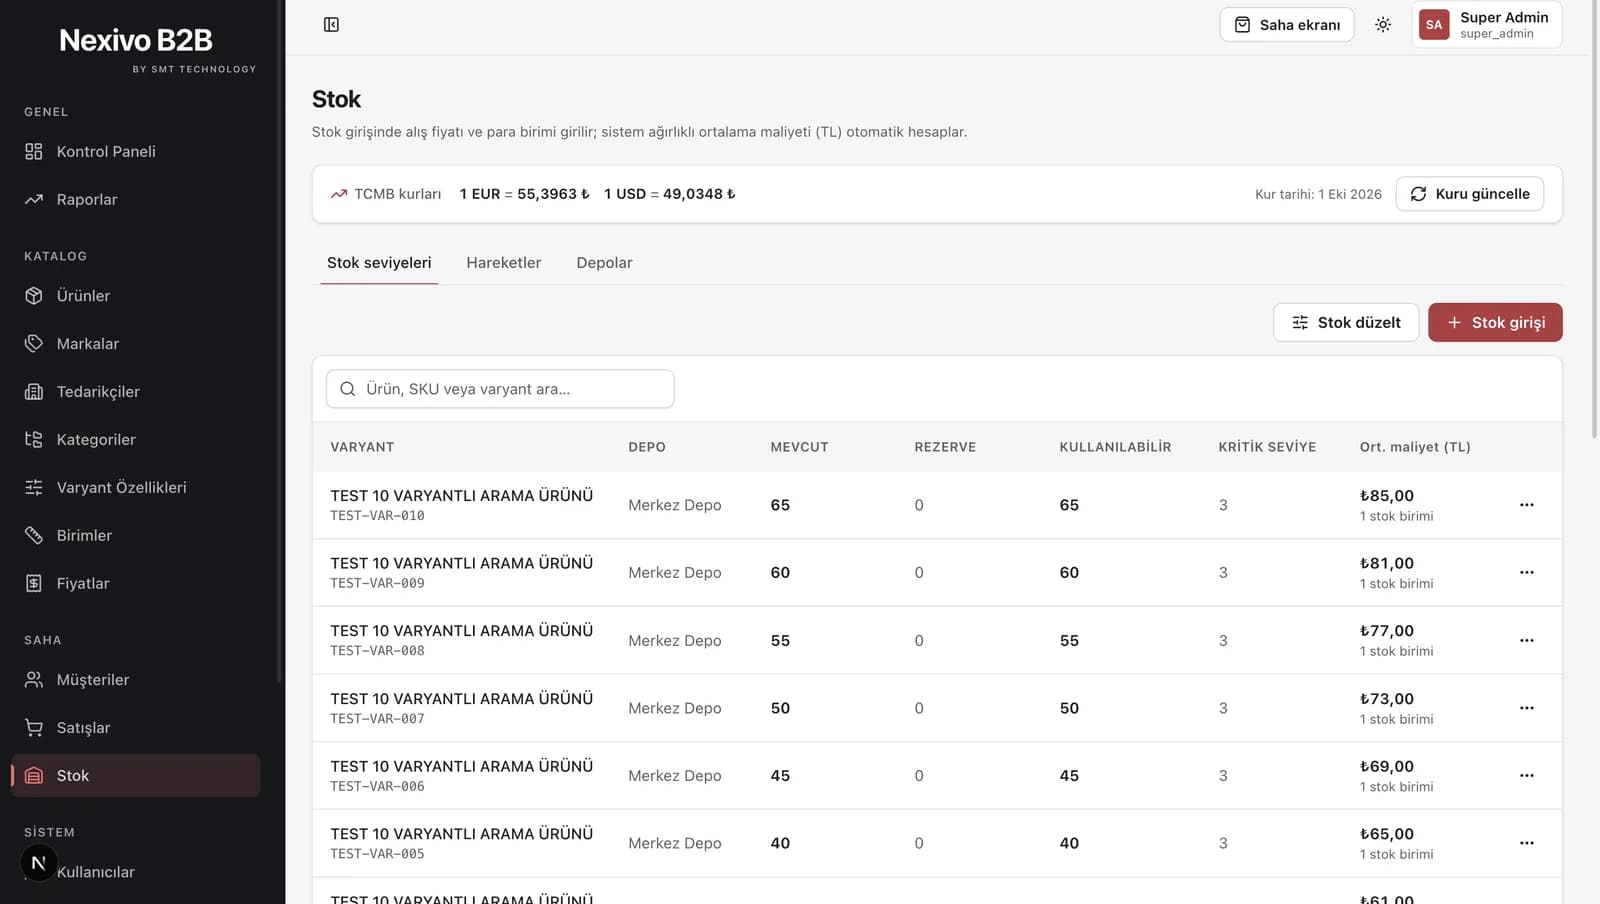Collapse the sidebar with the panel icon
Viewport: 1600px width, 904px height.
pyautogui.click(x=331, y=24)
